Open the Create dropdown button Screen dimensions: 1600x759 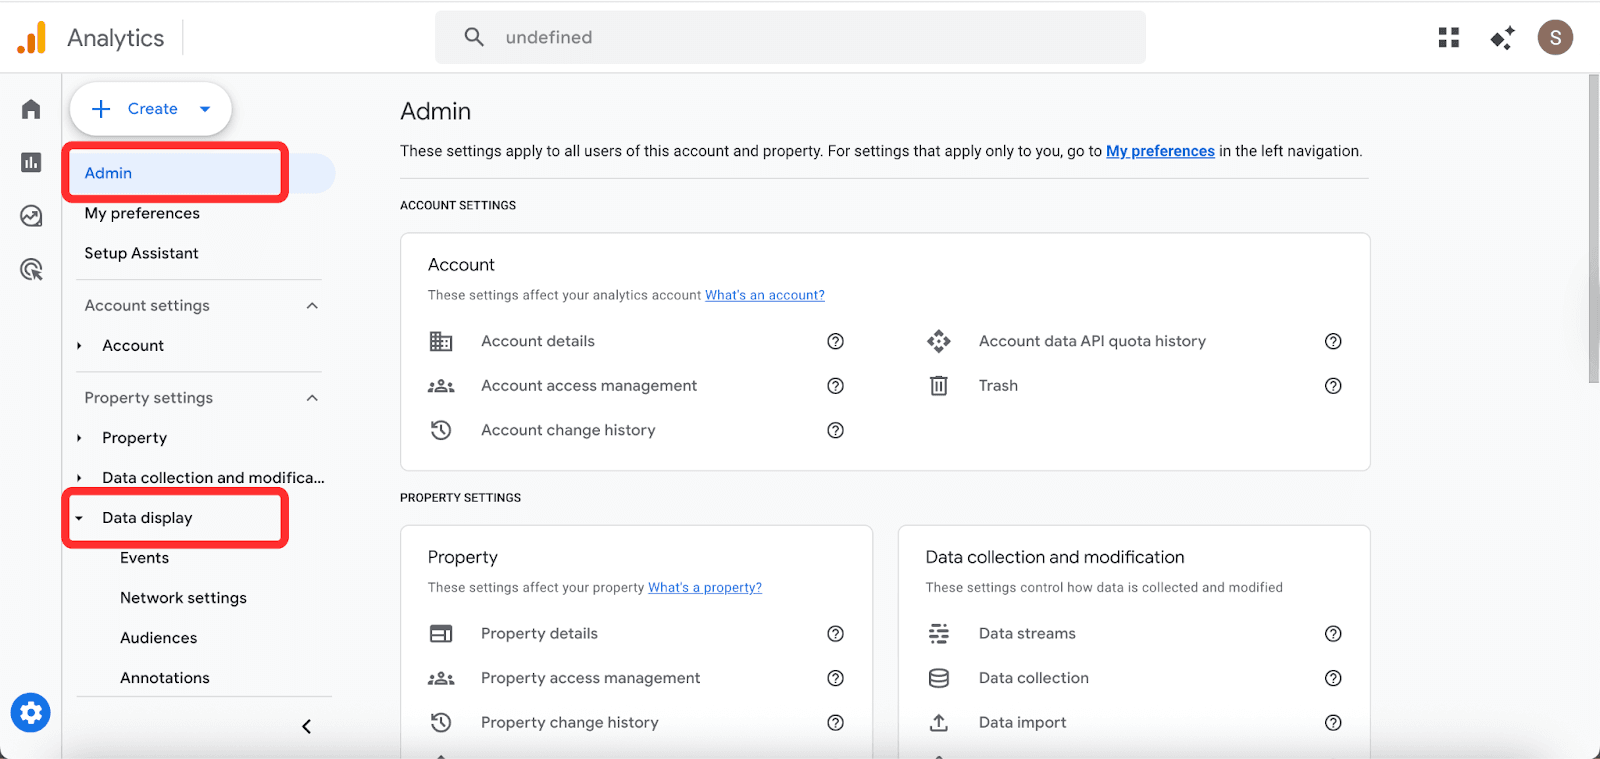click(151, 109)
